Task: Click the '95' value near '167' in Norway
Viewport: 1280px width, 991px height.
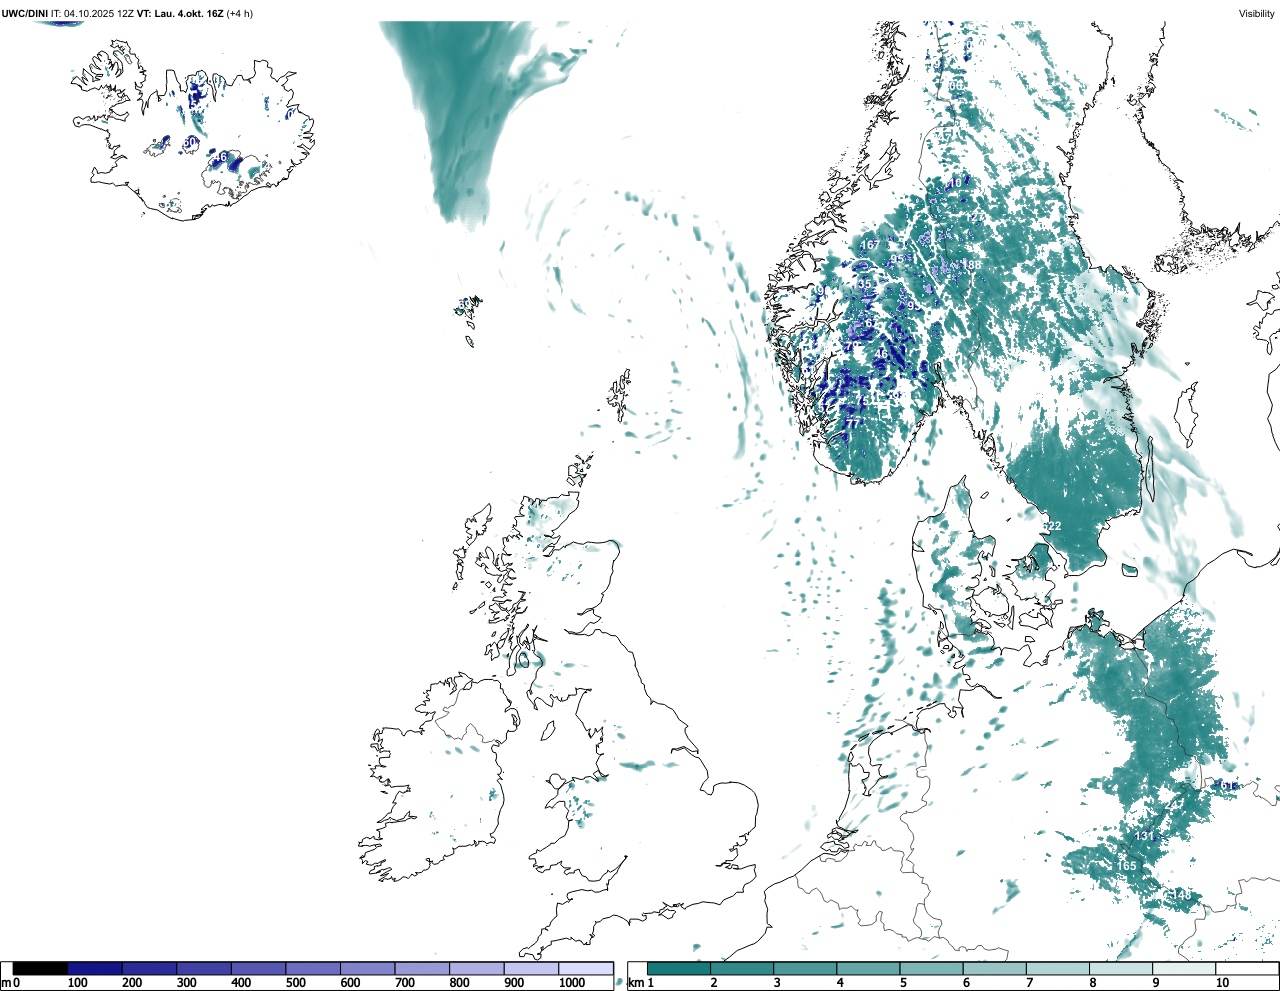Action: click(x=897, y=259)
